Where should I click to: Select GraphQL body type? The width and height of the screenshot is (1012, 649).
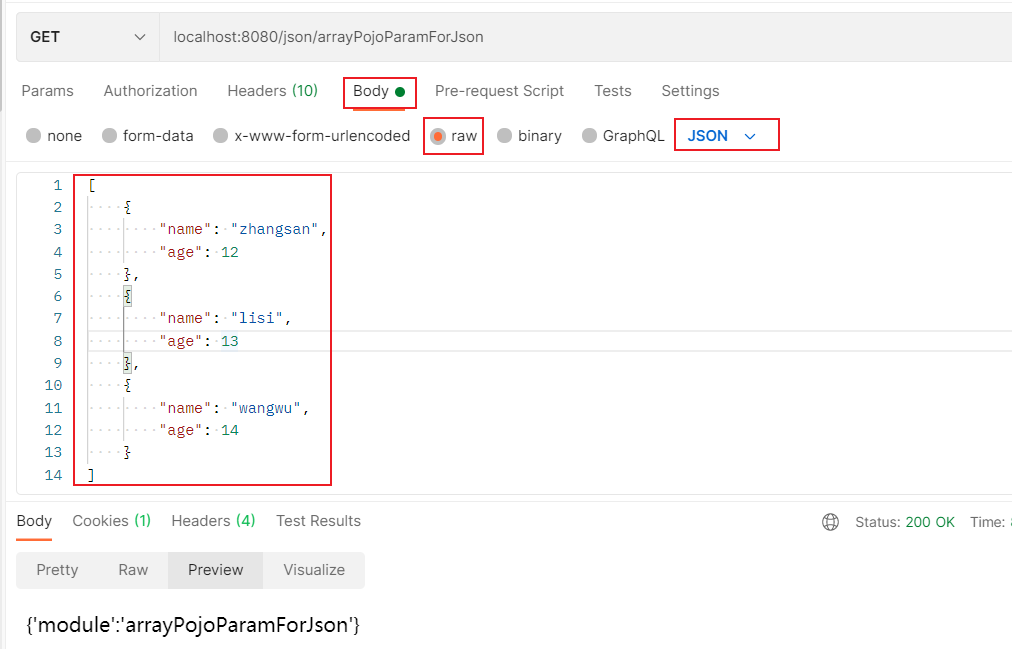coord(590,136)
